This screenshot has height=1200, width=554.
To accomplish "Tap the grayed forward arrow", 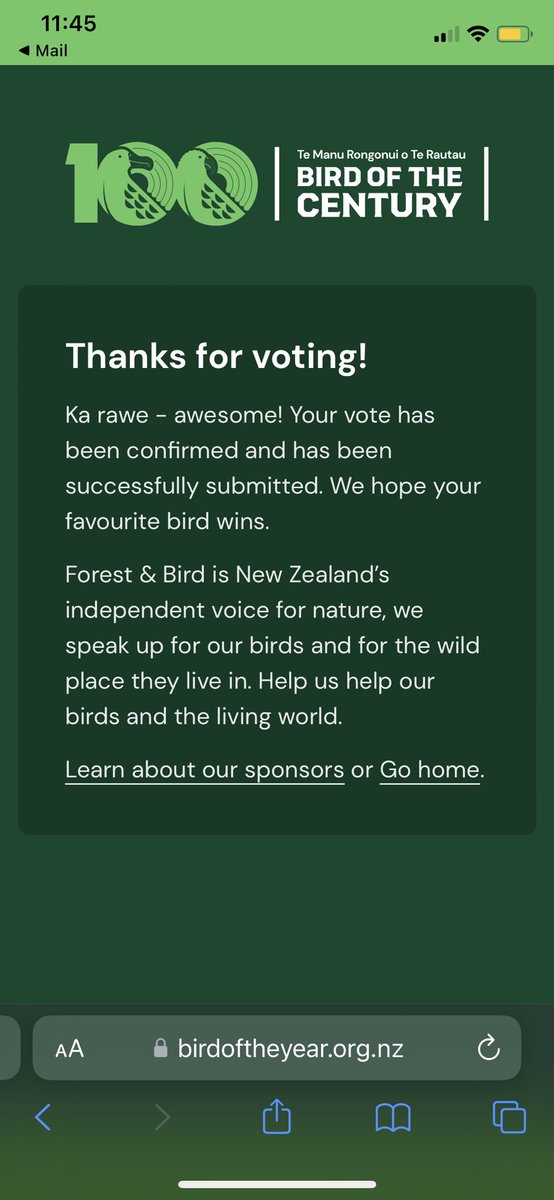I will (162, 1117).
